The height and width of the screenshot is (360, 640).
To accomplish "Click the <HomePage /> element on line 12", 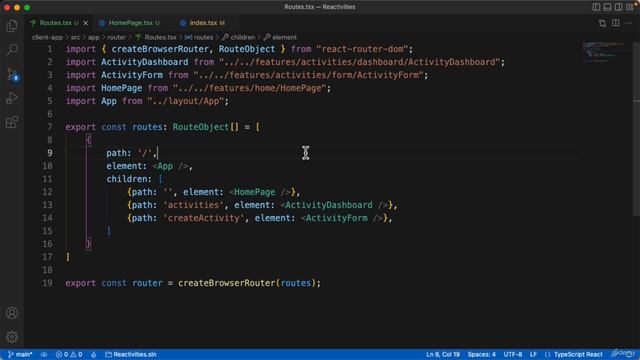I will (260, 192).
